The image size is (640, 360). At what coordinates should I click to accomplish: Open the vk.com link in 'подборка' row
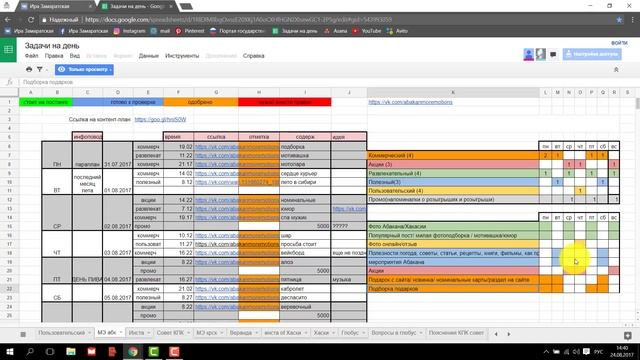pyautogui.click(x=237, y=147)
